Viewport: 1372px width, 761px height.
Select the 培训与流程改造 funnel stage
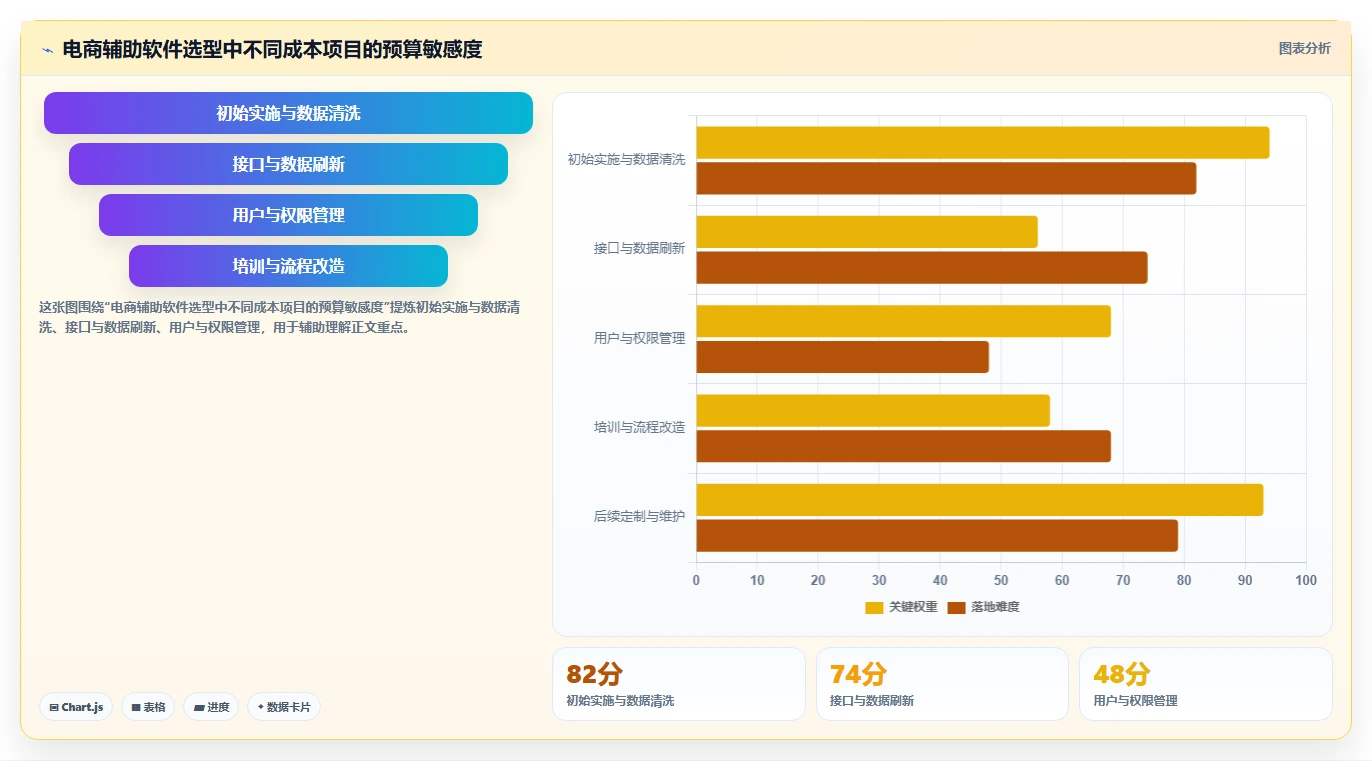(x=288, y=266)
